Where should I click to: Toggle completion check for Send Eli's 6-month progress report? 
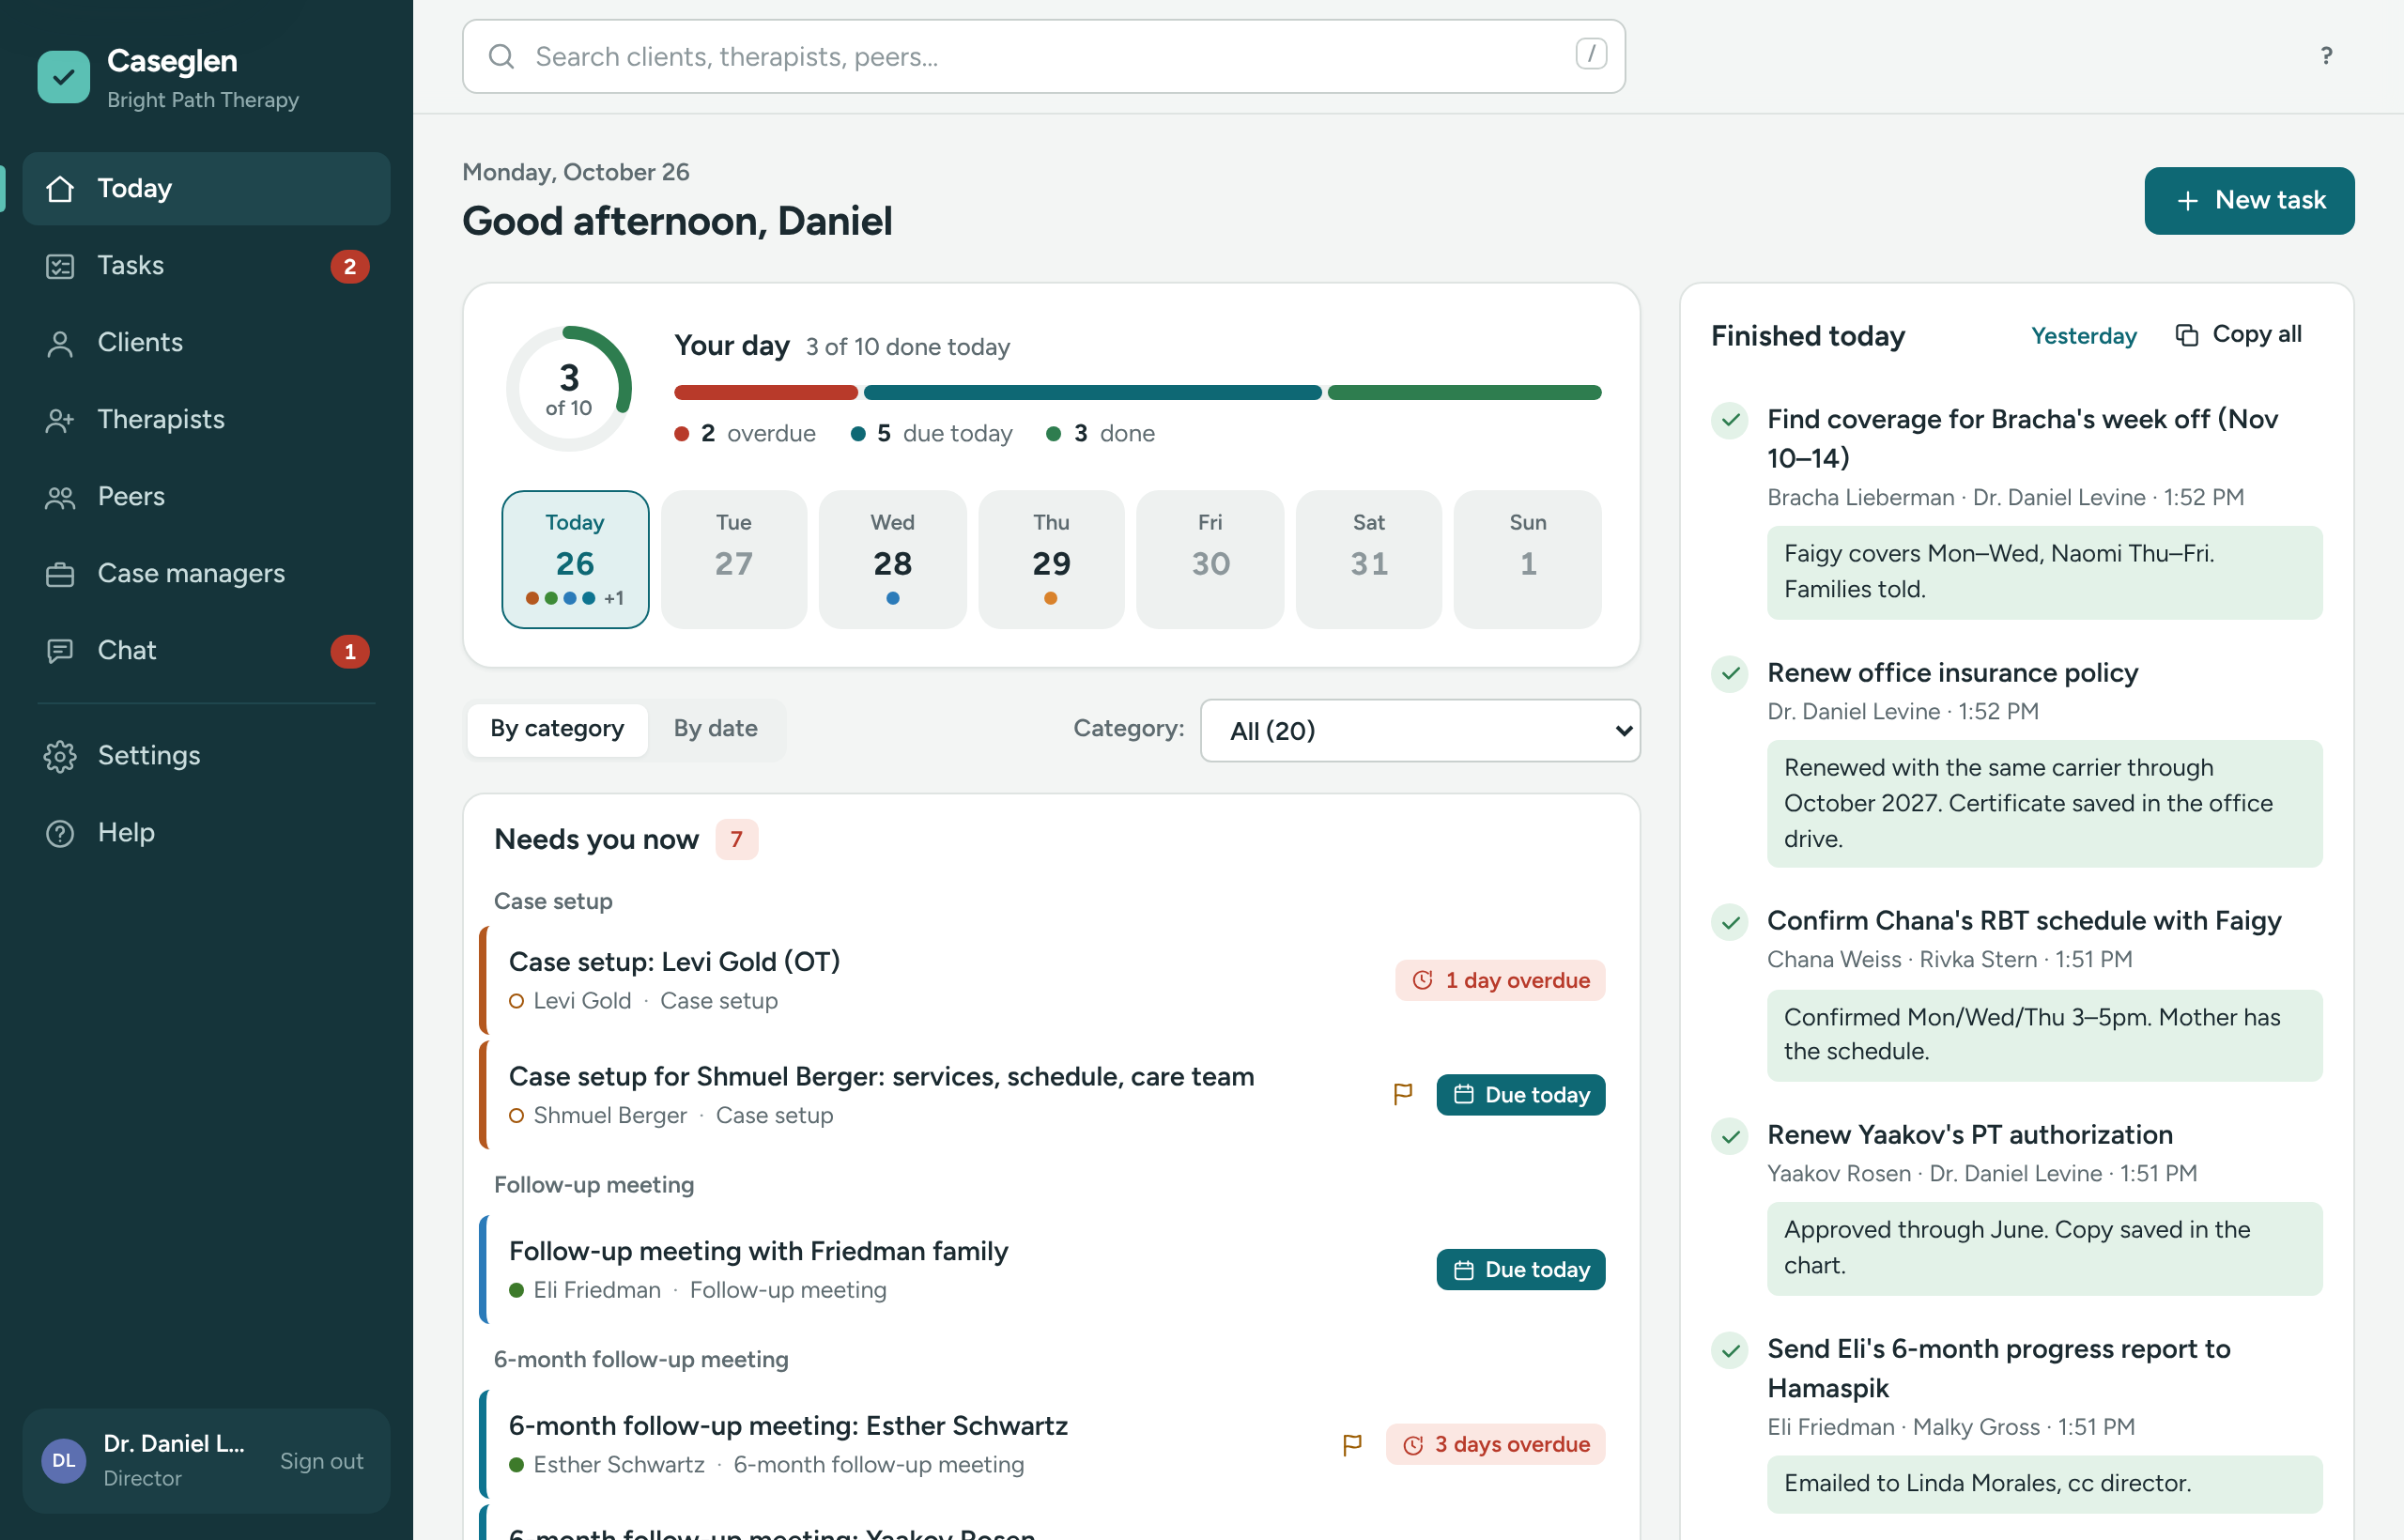pyautogui.click(x=1730, y=1350)
